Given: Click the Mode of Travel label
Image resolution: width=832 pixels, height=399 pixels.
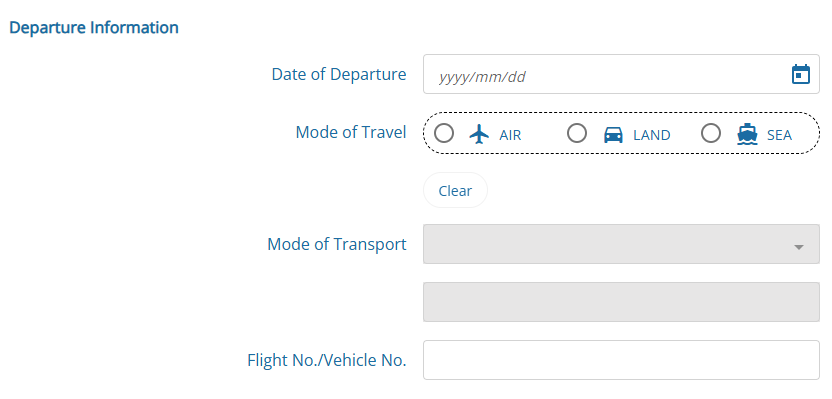Looking at the screenshot, I should coord(351,132).
